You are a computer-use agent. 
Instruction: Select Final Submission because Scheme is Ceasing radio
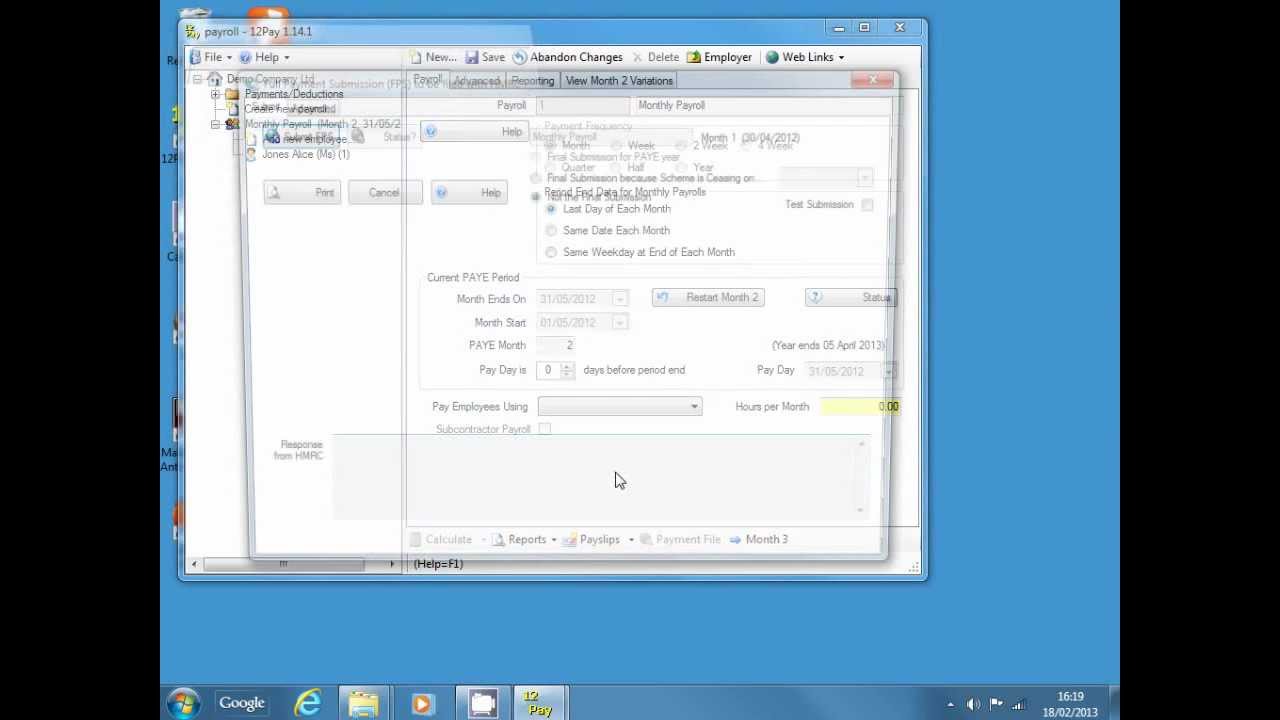(536, 178)
